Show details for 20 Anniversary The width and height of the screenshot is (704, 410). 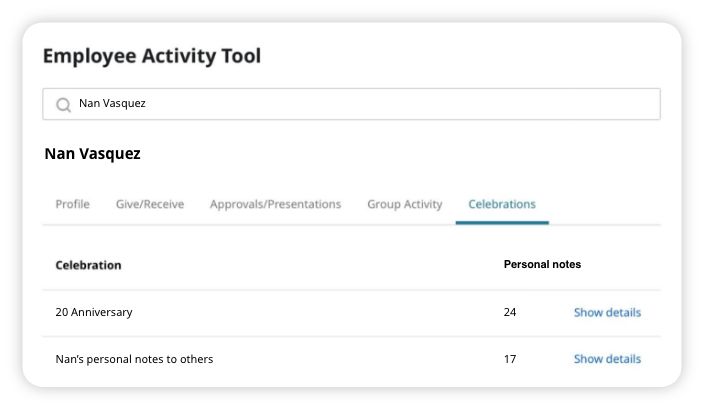point(607,313)
